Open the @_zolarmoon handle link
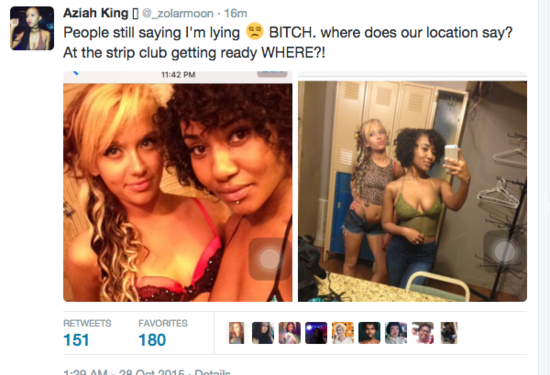Image resolution: width=550 pixels, height=375 pixels. point(177,13)
